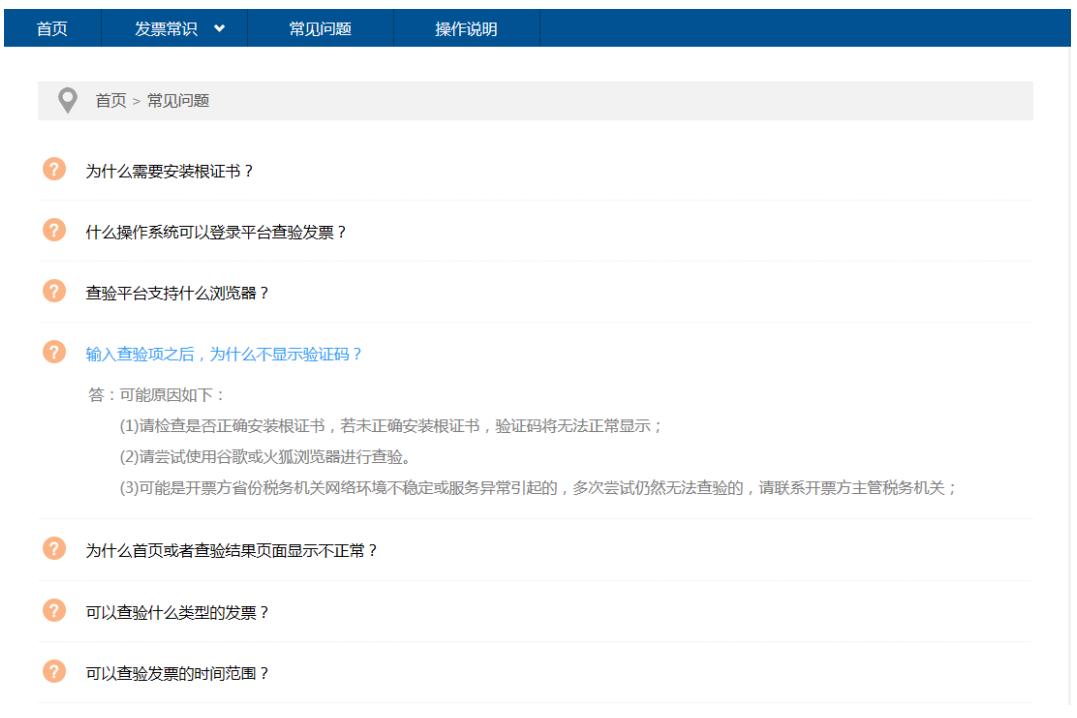
Task: Open 常见问题 in navigation bar
Action: 320,29
